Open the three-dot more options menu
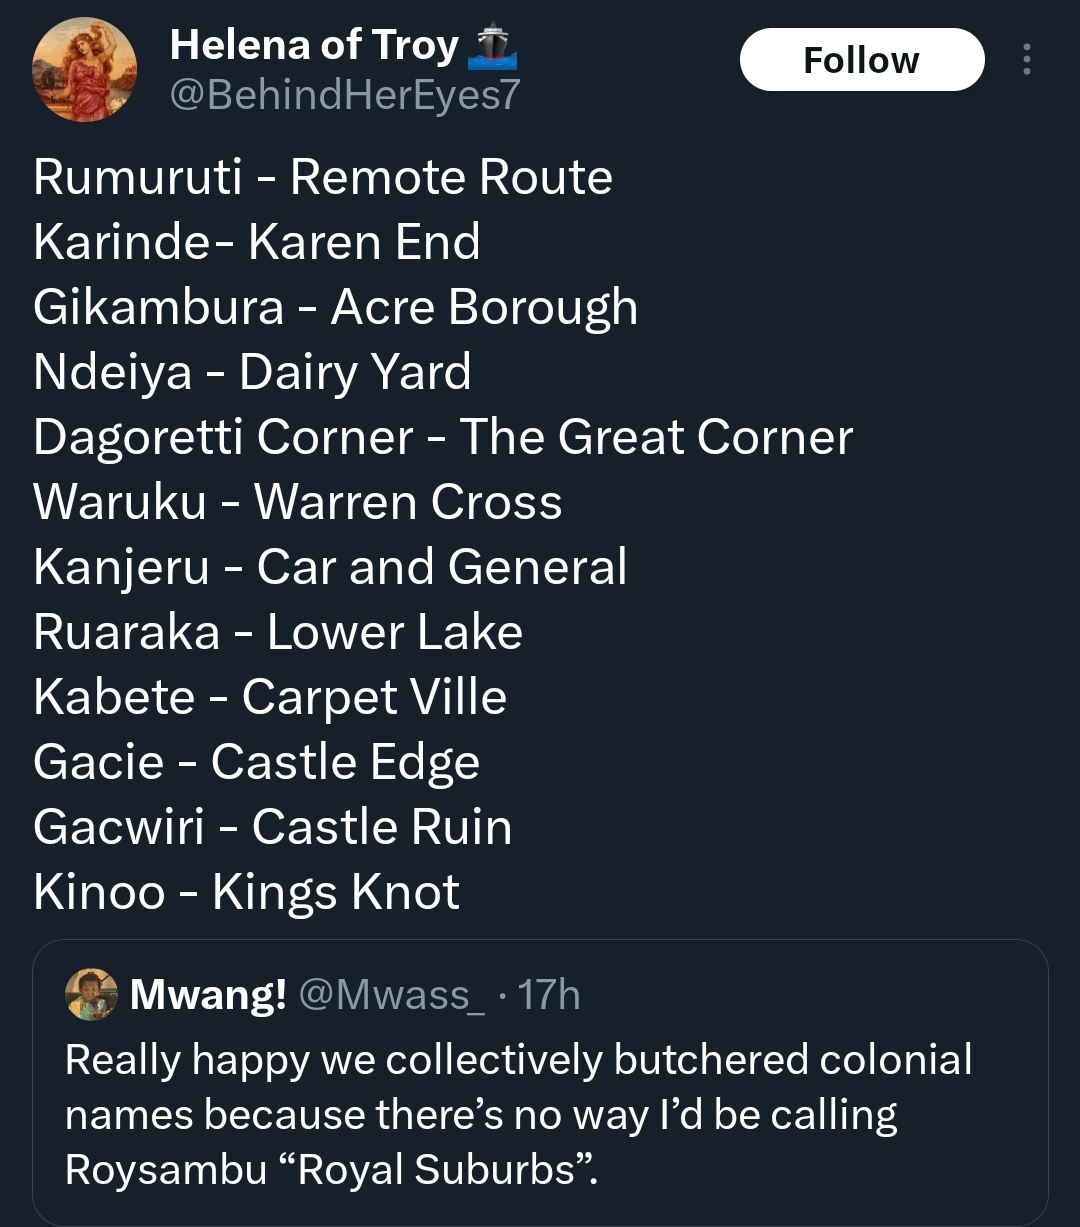 [x=1026, y=60]
